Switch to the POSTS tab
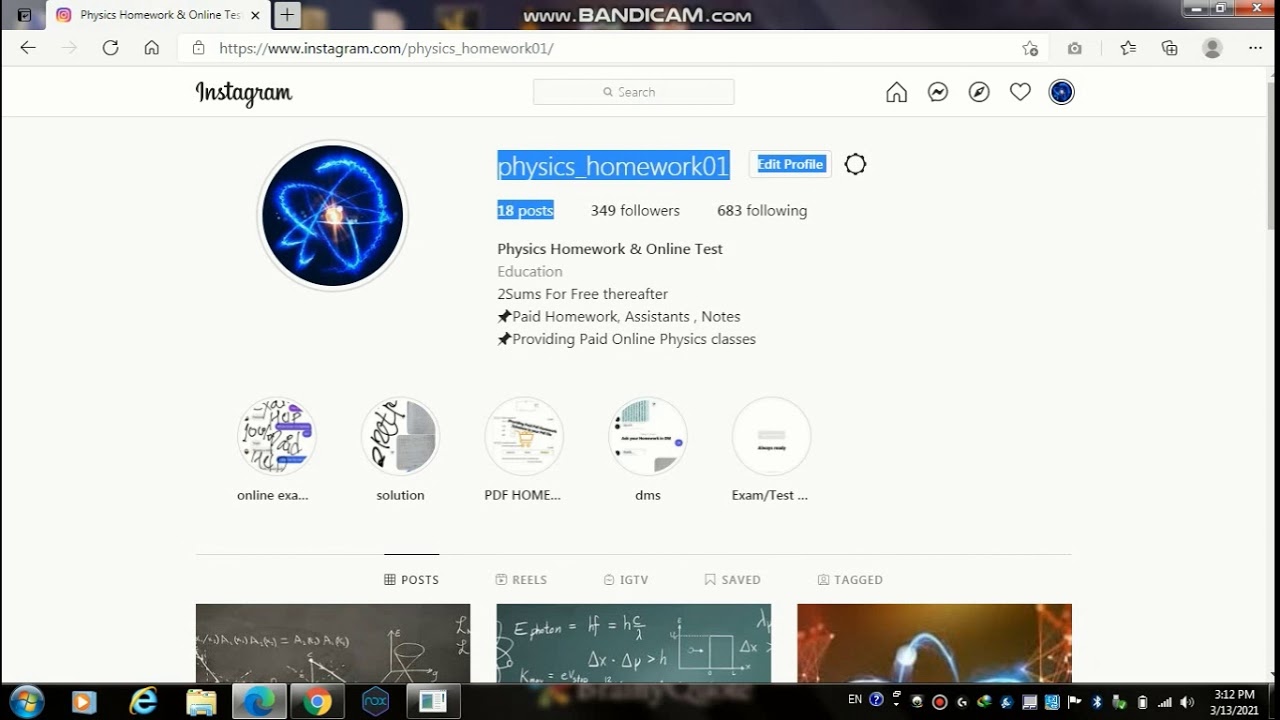 point(412,580)
